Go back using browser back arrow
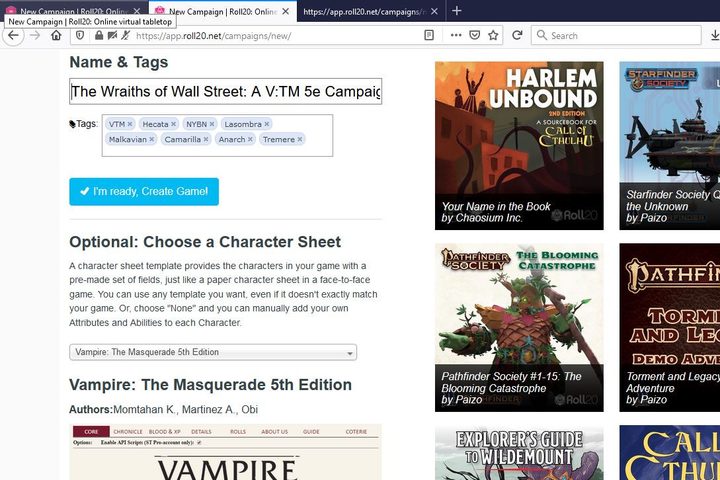 pyautogui.click(x=13, y=35)
